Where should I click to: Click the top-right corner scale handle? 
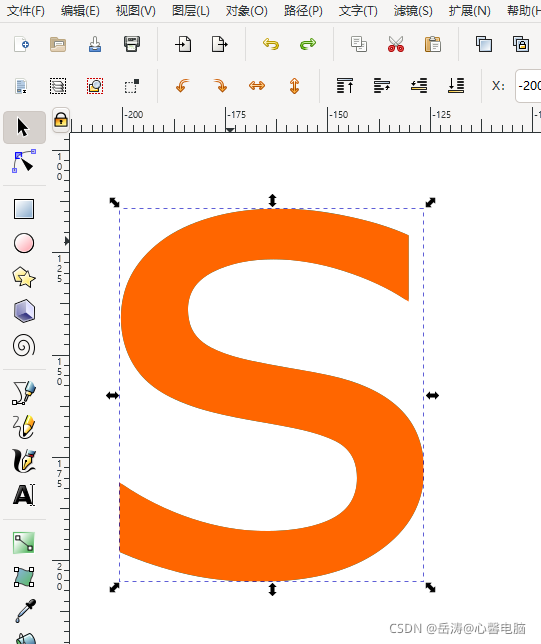[430, 202]
